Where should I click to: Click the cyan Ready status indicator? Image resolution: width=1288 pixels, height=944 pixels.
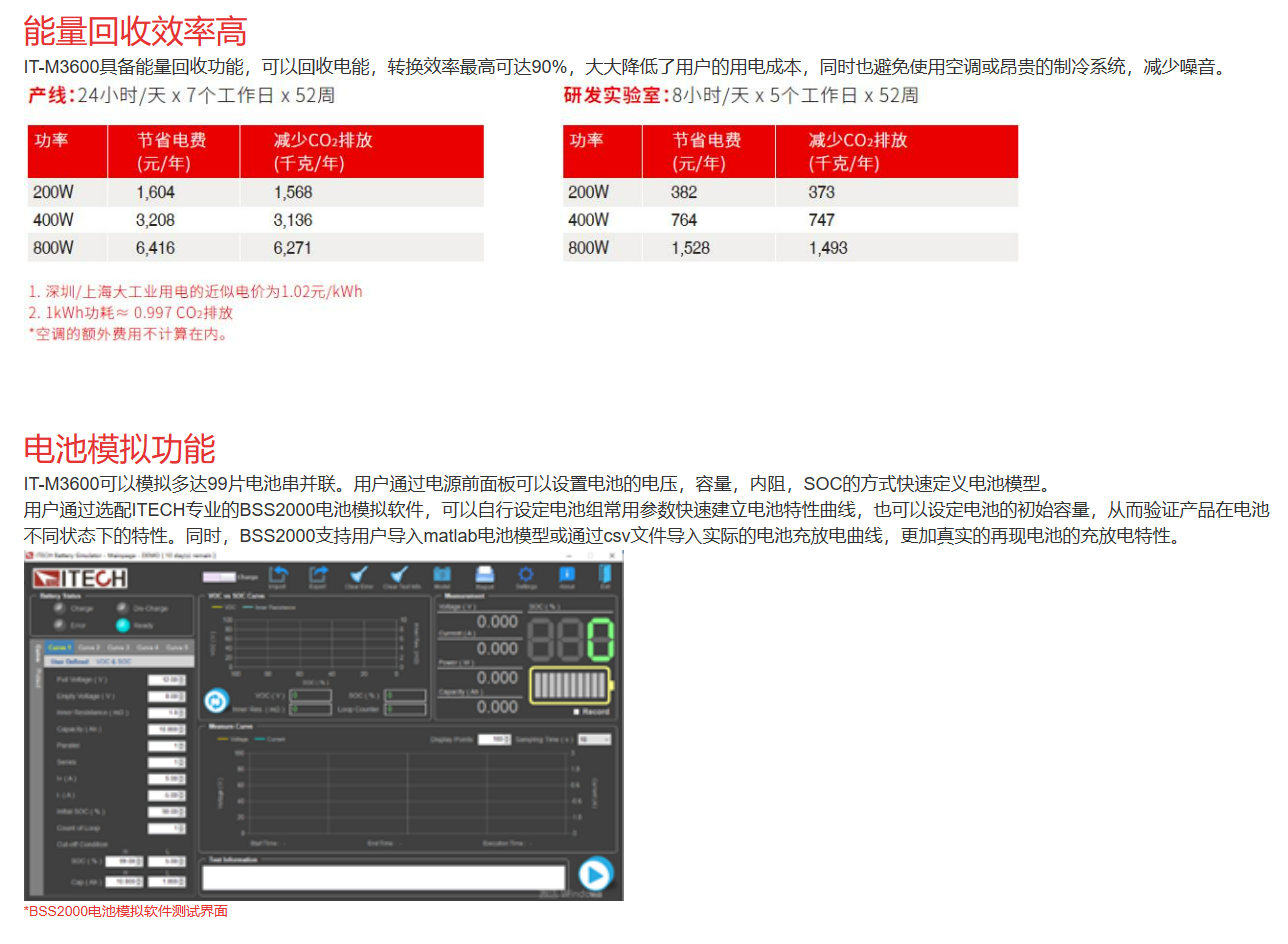(x=122, y=625)
